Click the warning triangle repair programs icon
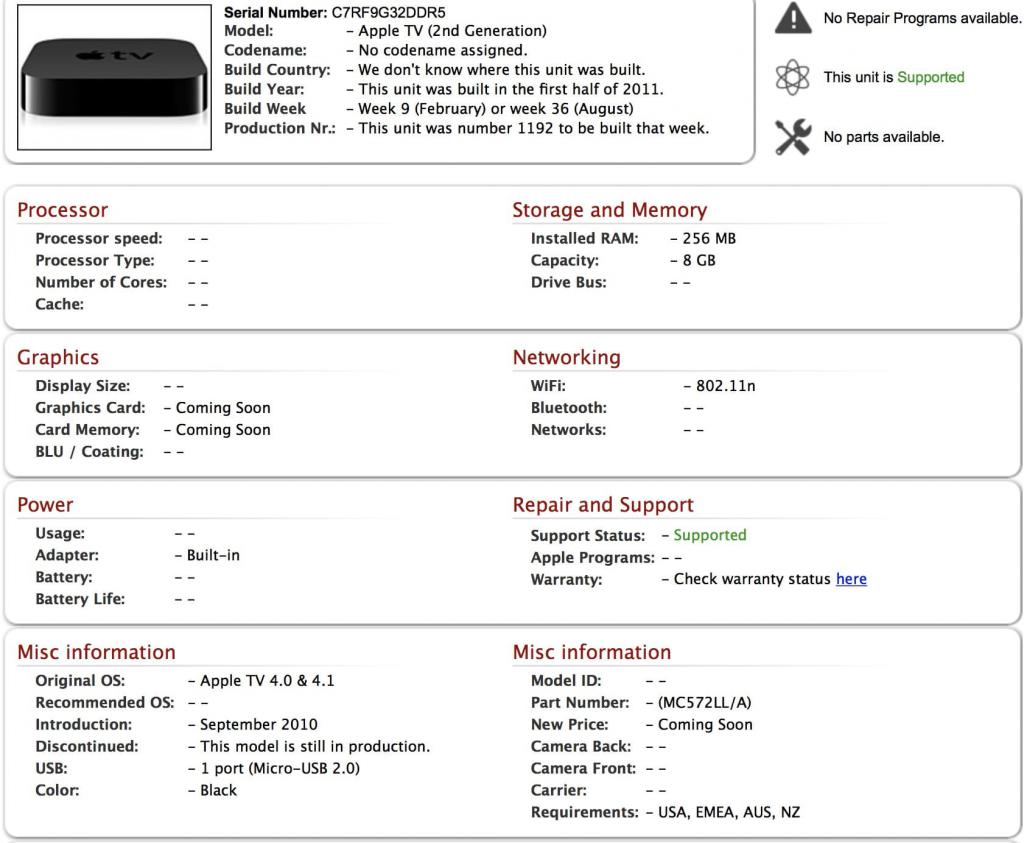This screenshot has width=1024, height=843. pyautogui.click(x=793, y=18)
